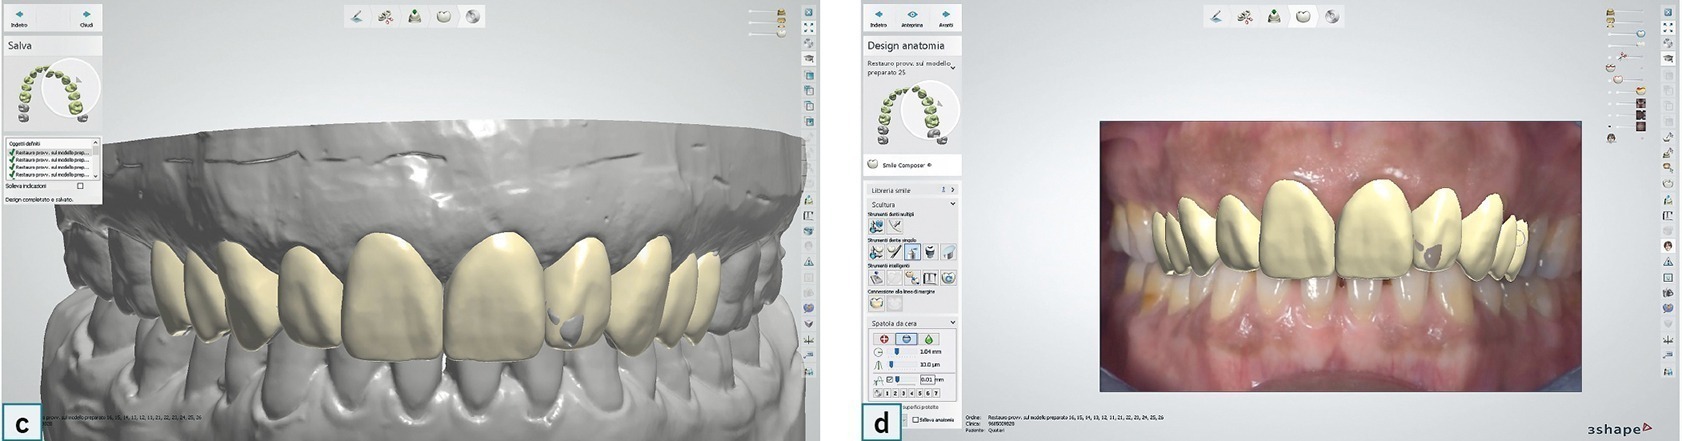Select the green drop wax tool
This screenshot has width=1682, height=441.
point(927,340)
